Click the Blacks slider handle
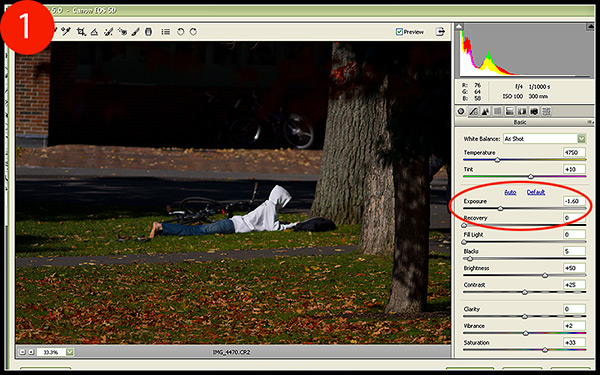Screen dimensions: 600x375 coord(470,259)
